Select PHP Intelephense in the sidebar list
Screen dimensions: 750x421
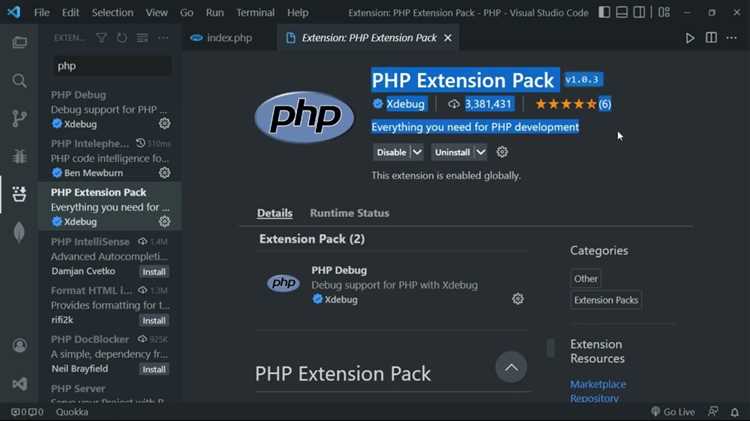pos(110,158)
